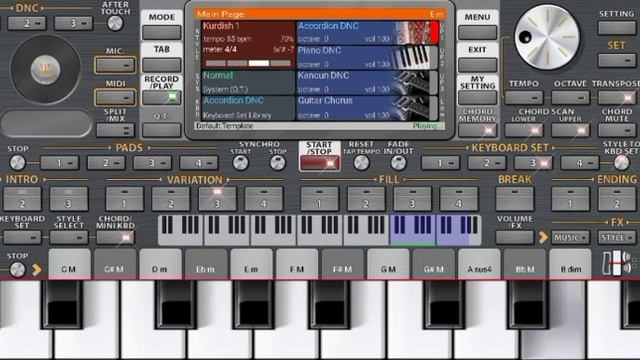Turn the After Touch knob
Viewport: 640px width, 360px height.
(115, 23)
